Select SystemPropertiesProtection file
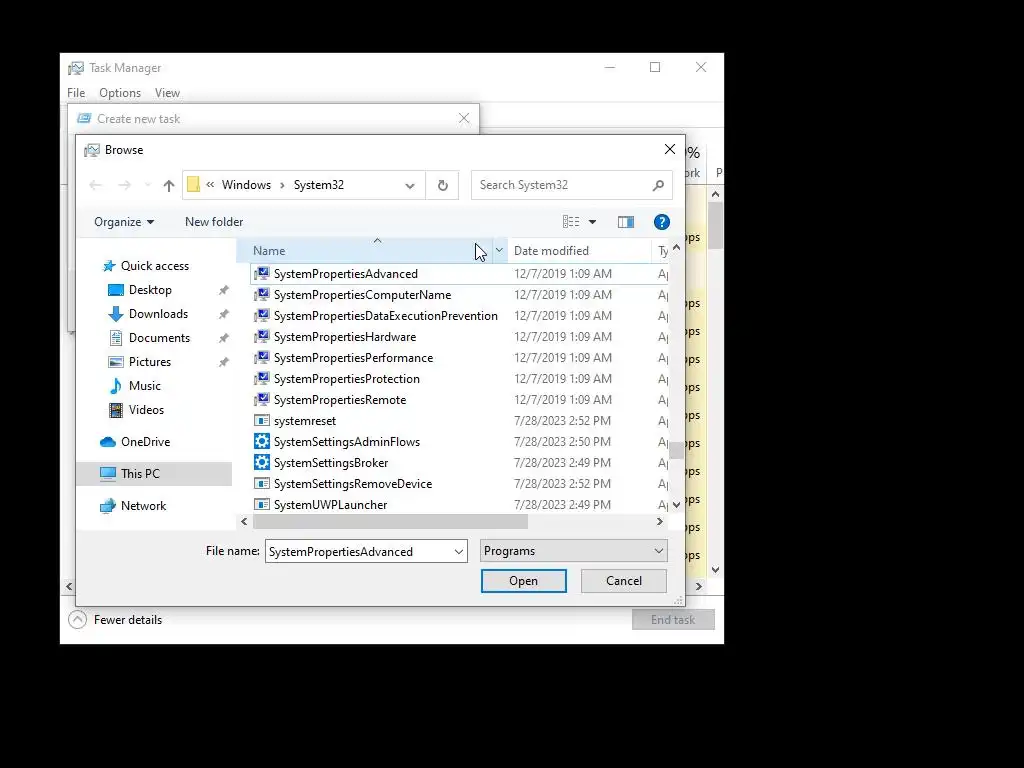The height and width of the screenshot is (768, 1024). tap(347, 379)
